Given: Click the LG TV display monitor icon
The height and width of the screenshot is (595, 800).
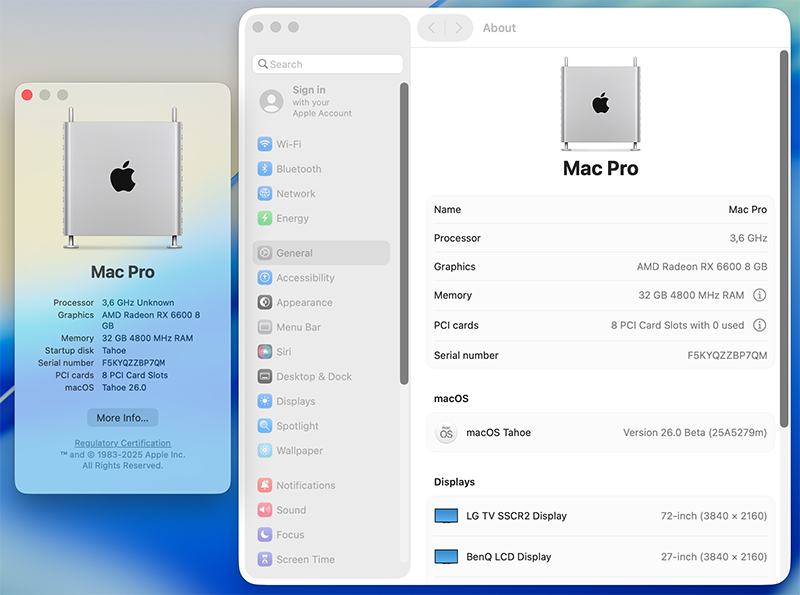Looking at the screenshot, I should point(446,516).
